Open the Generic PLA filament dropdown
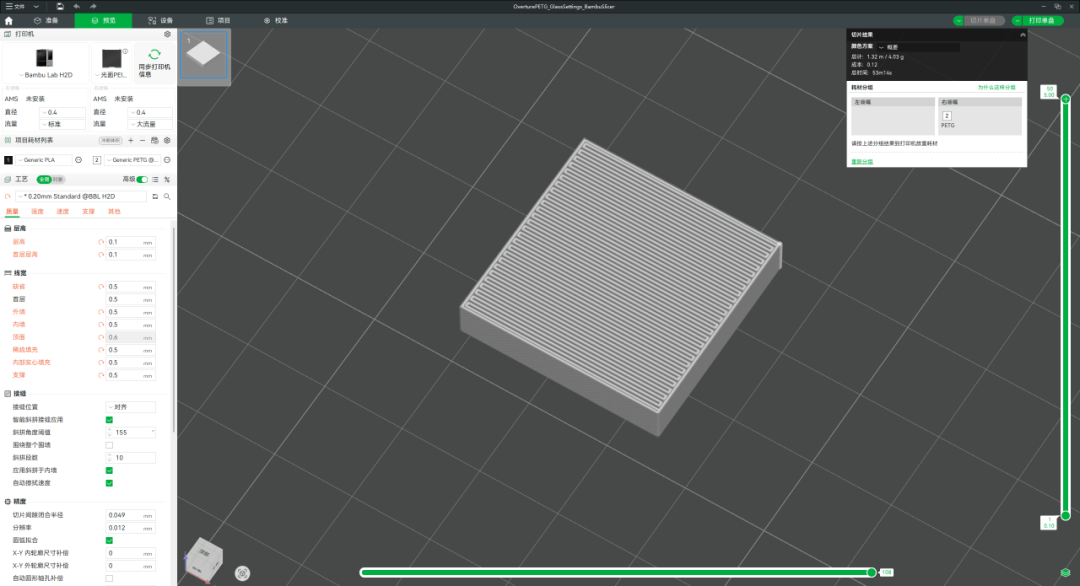The width and height of the screenshot is (1080, 586). [43, 160]
